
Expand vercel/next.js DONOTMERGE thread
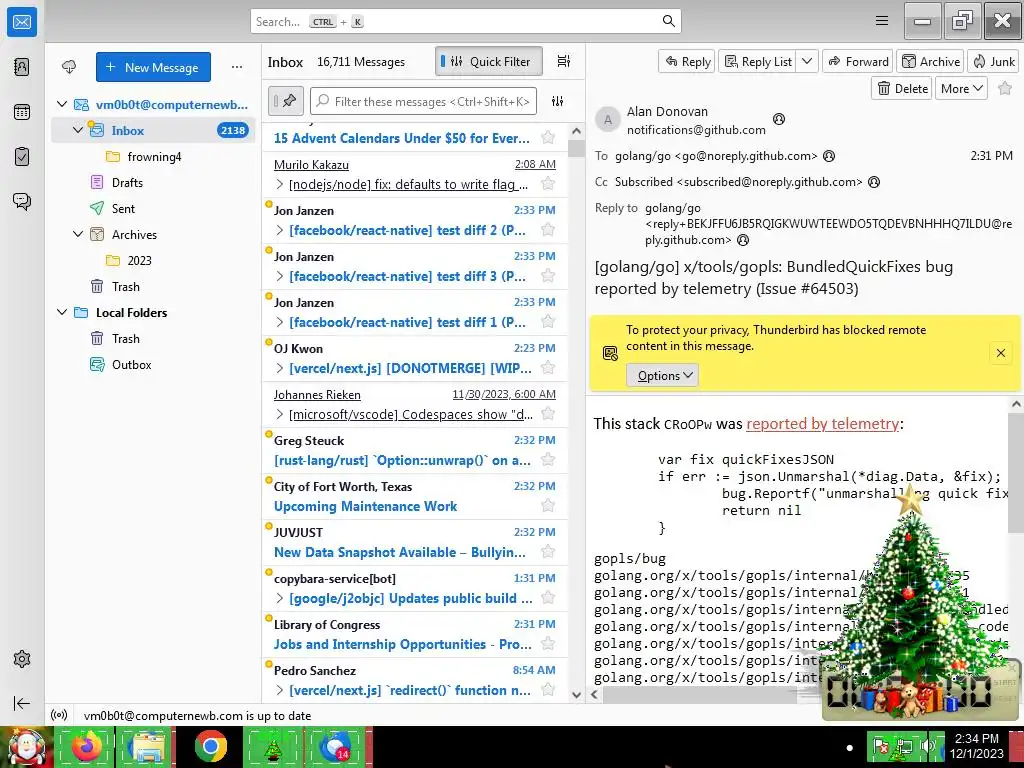pyautogui.click(x=280, y=368)
